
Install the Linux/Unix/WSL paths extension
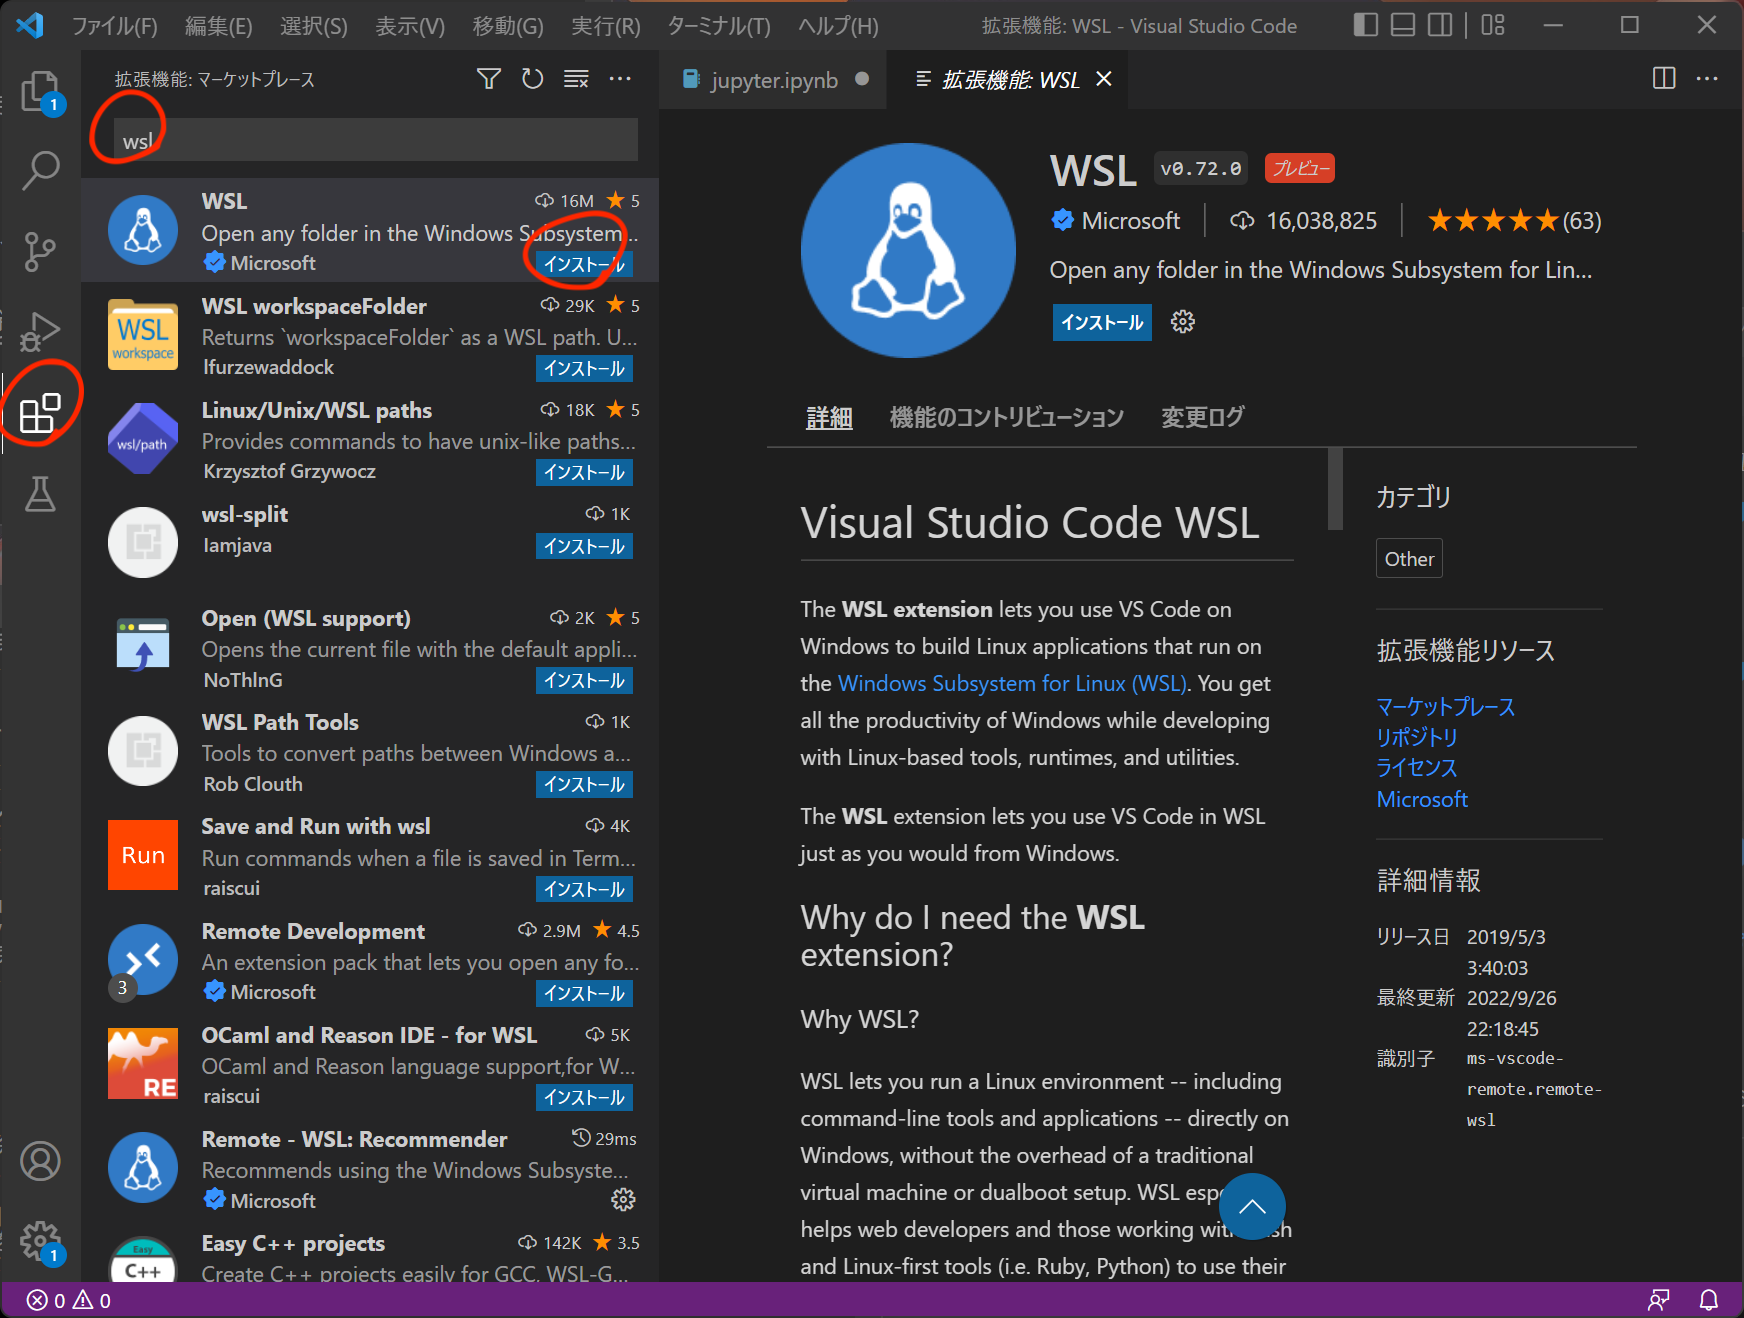pyautogui.click(x=584, y=473)
